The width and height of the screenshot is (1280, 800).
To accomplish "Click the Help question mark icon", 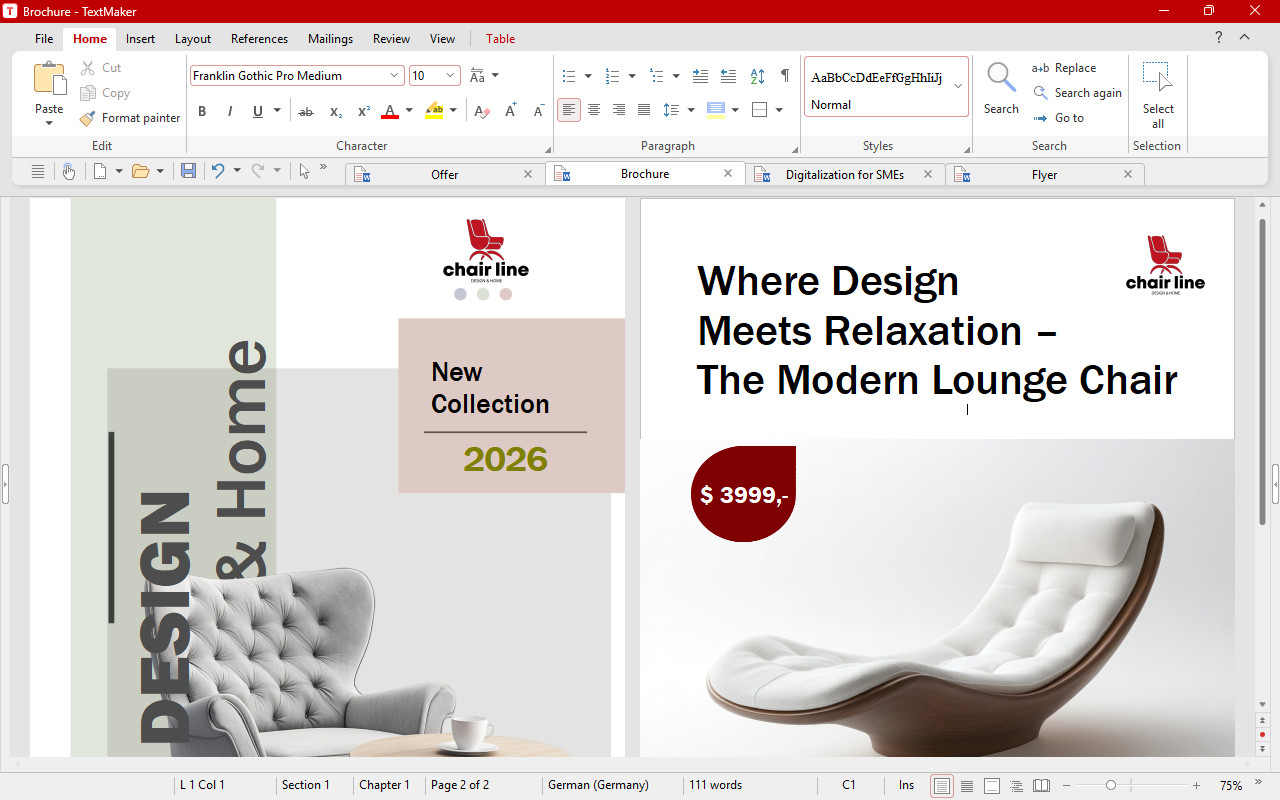I will (x=1218, y=38).
